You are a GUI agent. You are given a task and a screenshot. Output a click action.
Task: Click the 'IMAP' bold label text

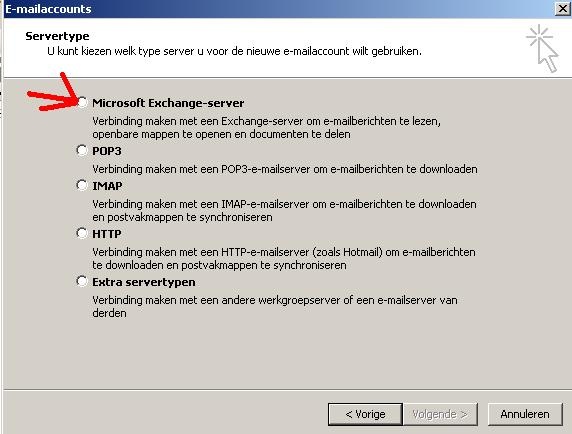click(107, 186)
